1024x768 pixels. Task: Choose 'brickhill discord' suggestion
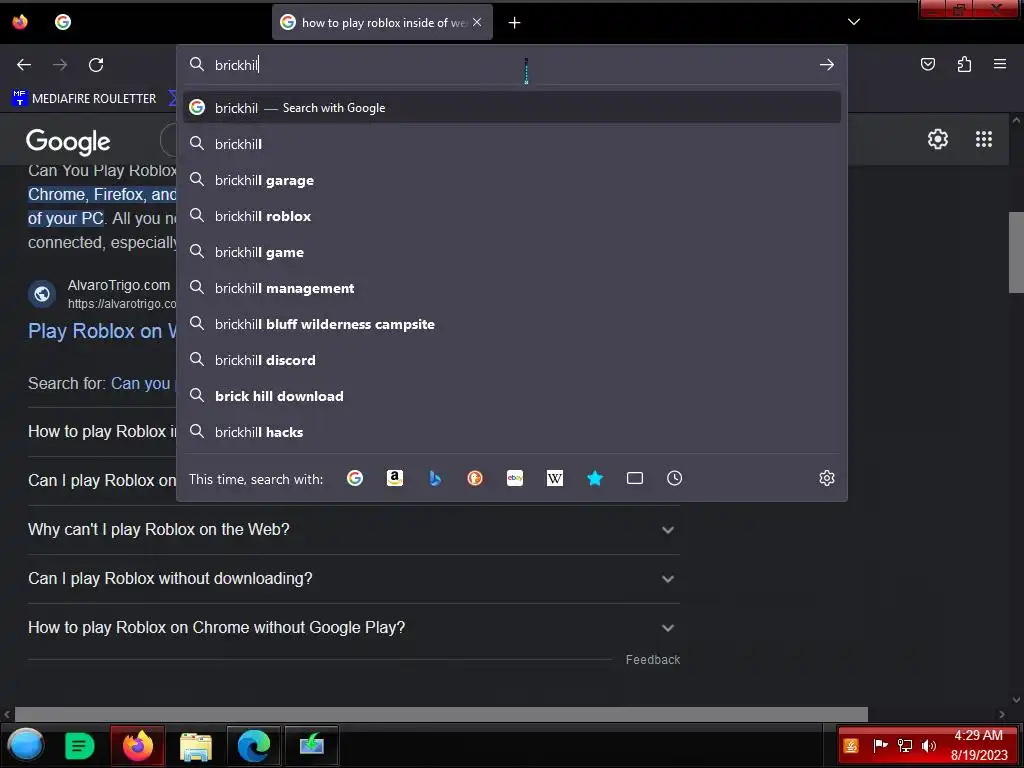click(x=512, y=360)
